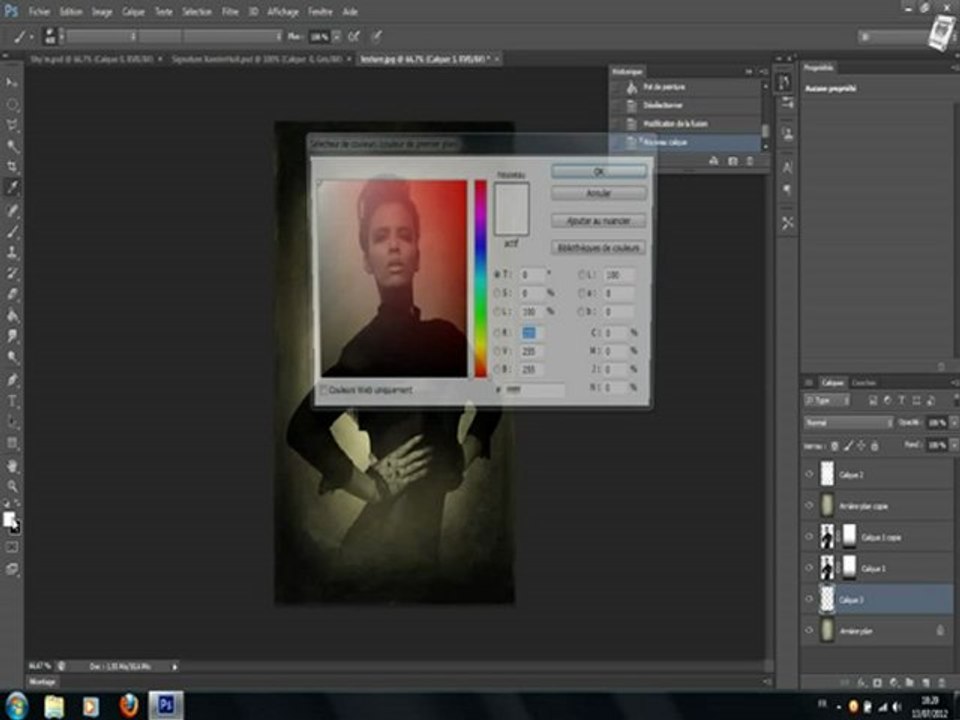Open layer styles fx icon
This screenshot has width=960, height=720.
point(861,682)
